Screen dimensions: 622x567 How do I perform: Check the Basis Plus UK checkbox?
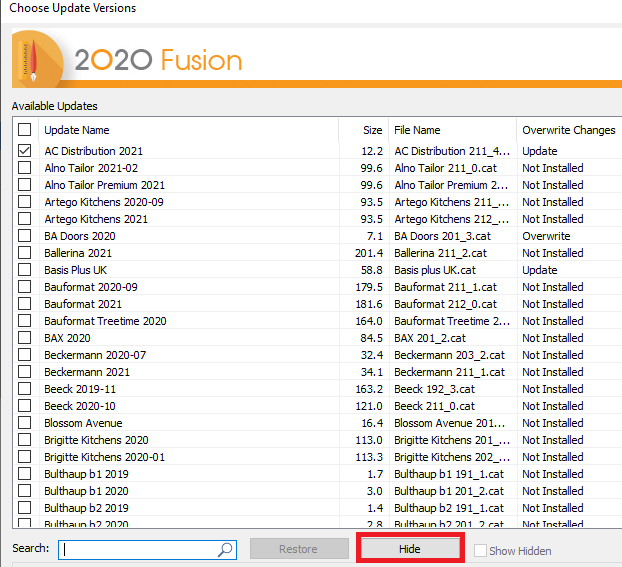tap(25, 270)
